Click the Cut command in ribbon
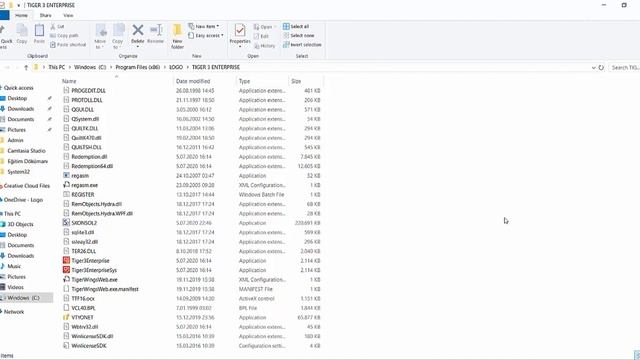The width and height of the screenshot is (640, 360). click(57, 27)
